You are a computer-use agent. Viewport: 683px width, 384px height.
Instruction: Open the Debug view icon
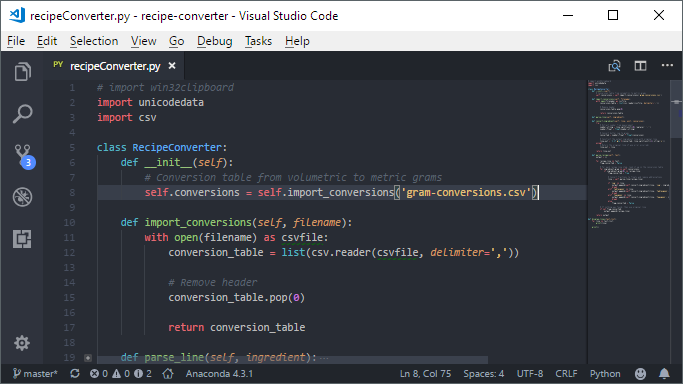coord(22,197)
